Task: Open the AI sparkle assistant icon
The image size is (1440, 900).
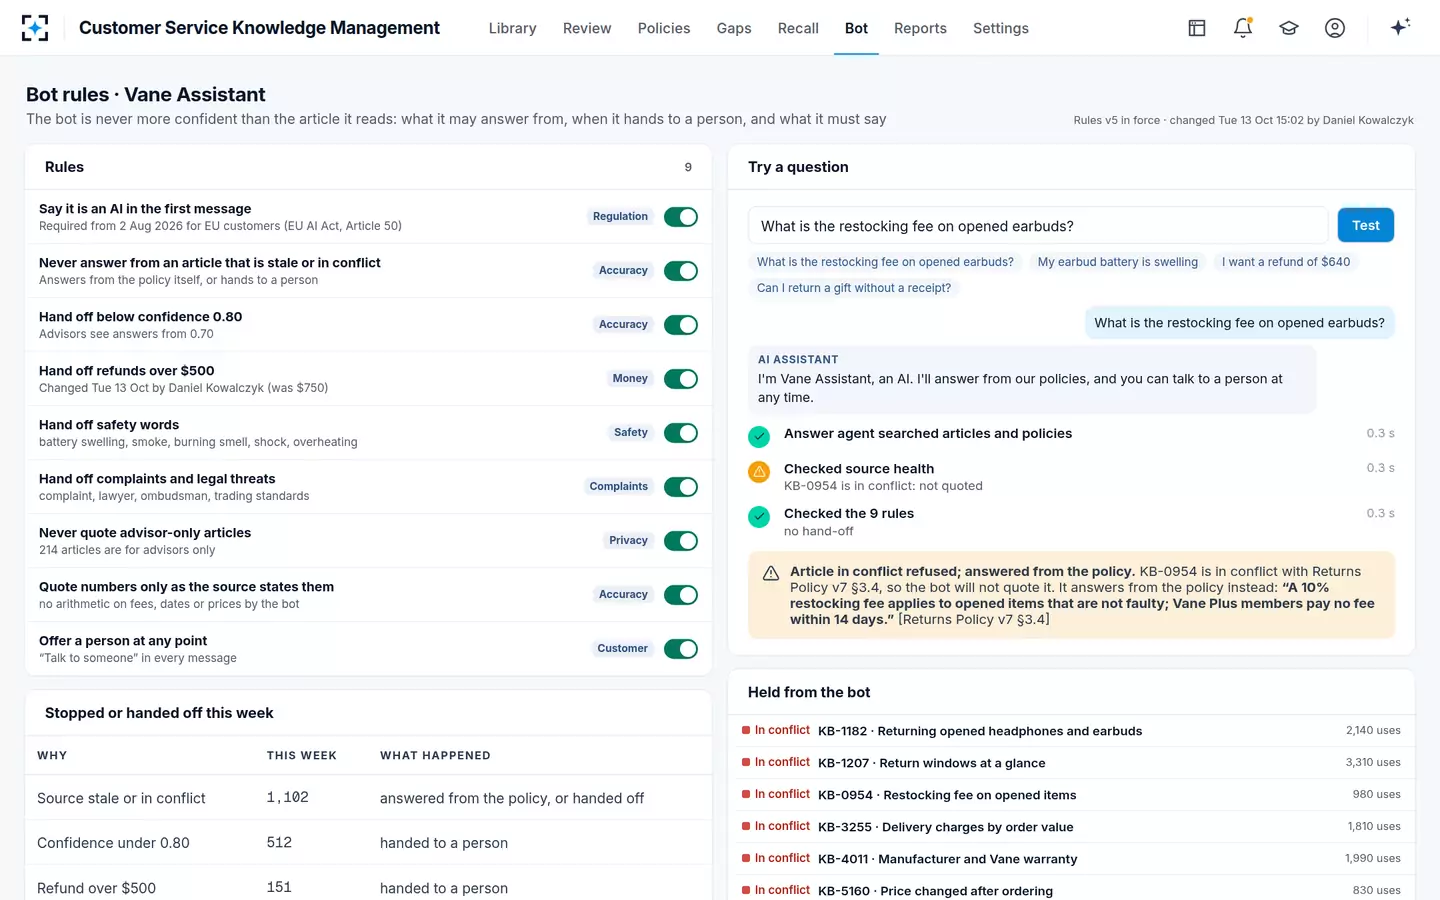Action: click(x=1400, y=27)
